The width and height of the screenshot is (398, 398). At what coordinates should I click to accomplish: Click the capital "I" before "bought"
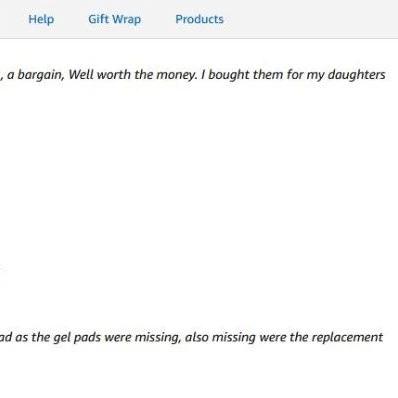coord(203,74)
